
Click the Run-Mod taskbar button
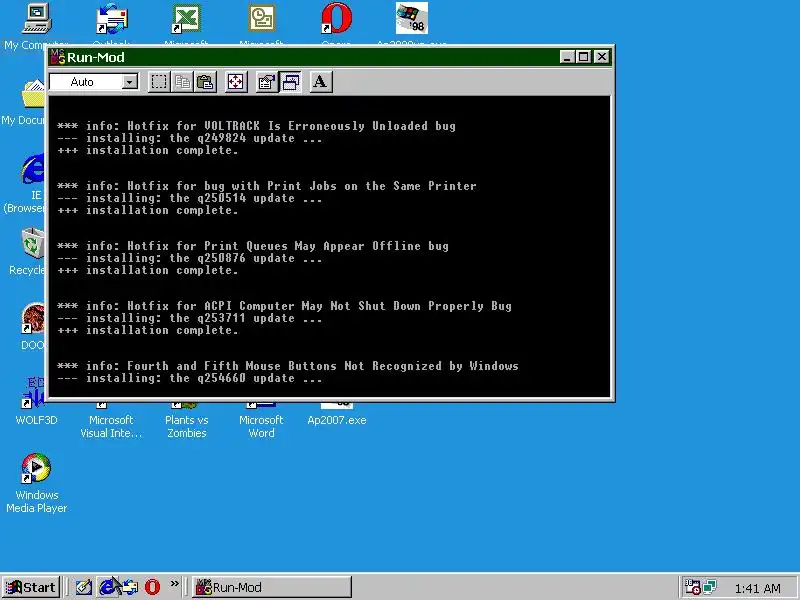272,587
